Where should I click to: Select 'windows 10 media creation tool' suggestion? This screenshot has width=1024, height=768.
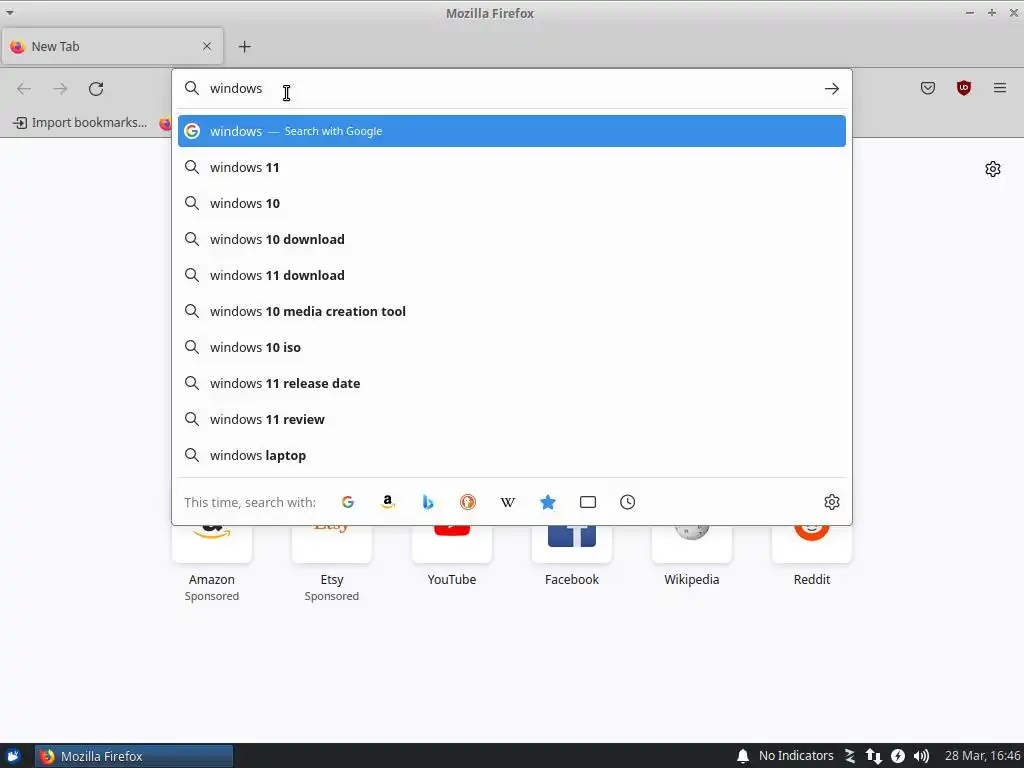point(511,311)
